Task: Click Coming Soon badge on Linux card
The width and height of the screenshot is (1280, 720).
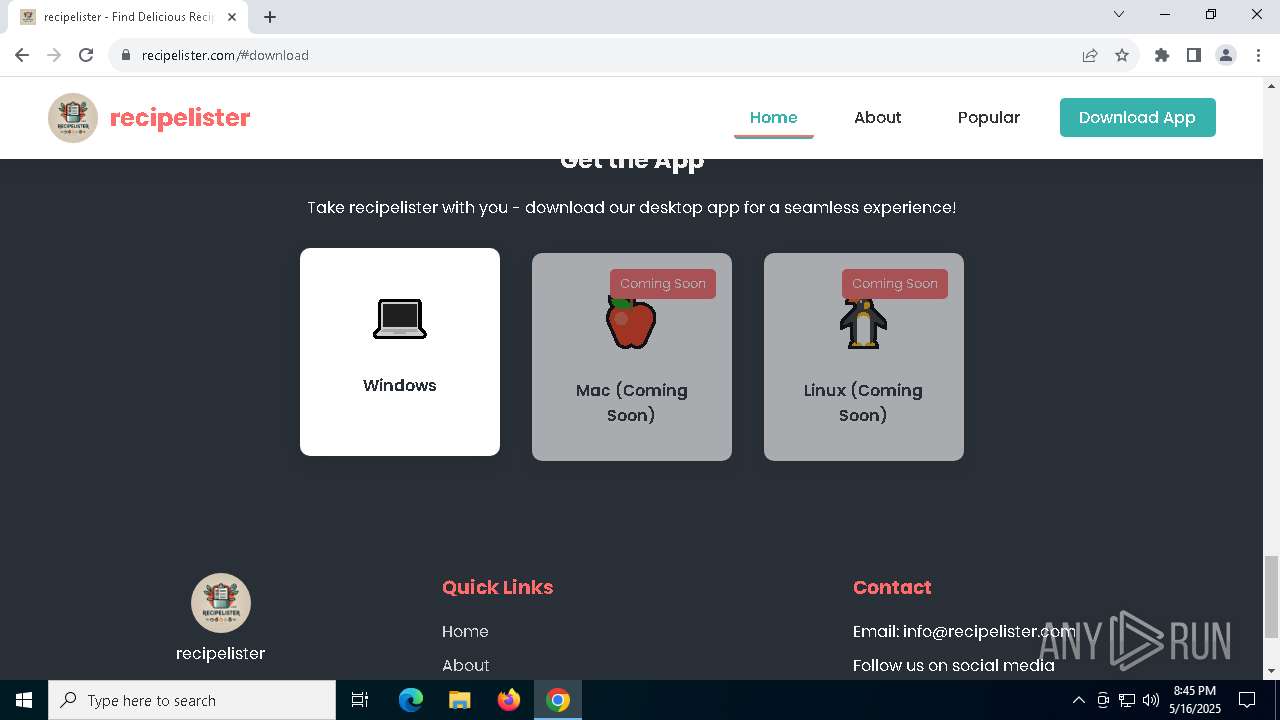Action: click(895, 284)
